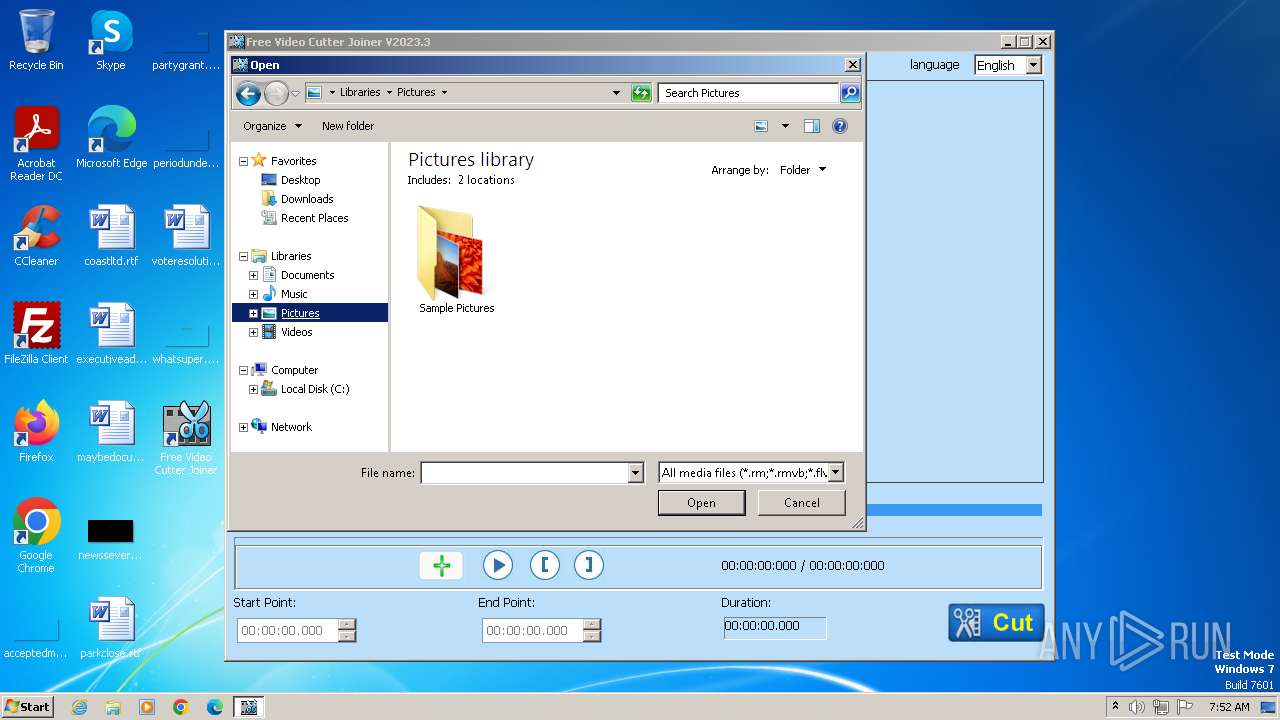Open the coastltd.rtf document

(111, 236)
